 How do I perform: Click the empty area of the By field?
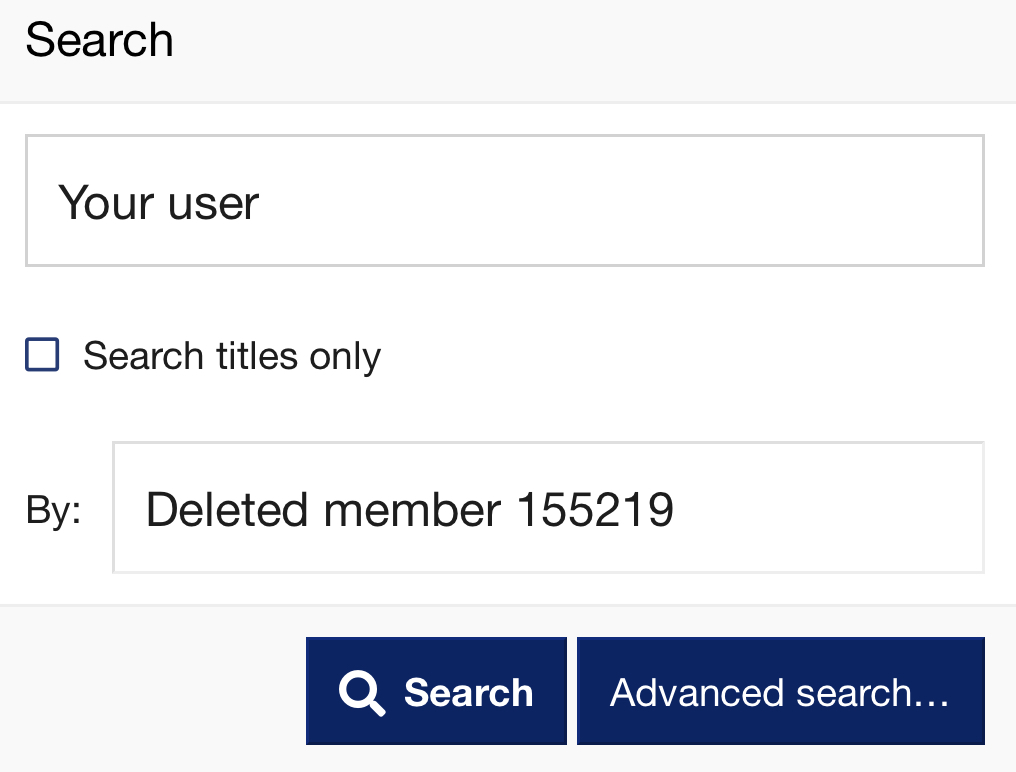pyautogui.click(x=830, y=508)
